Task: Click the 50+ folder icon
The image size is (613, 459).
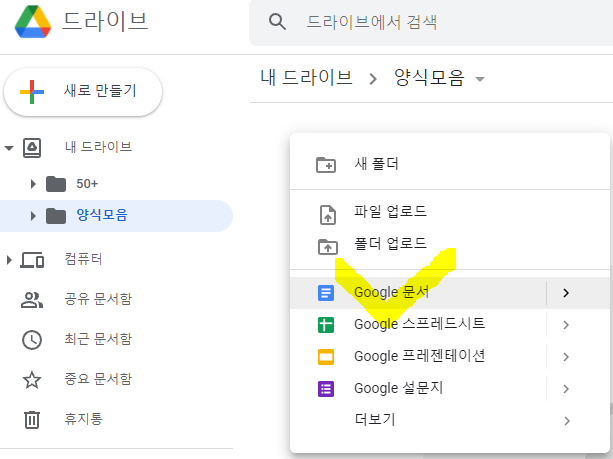Action: point(56,184)
